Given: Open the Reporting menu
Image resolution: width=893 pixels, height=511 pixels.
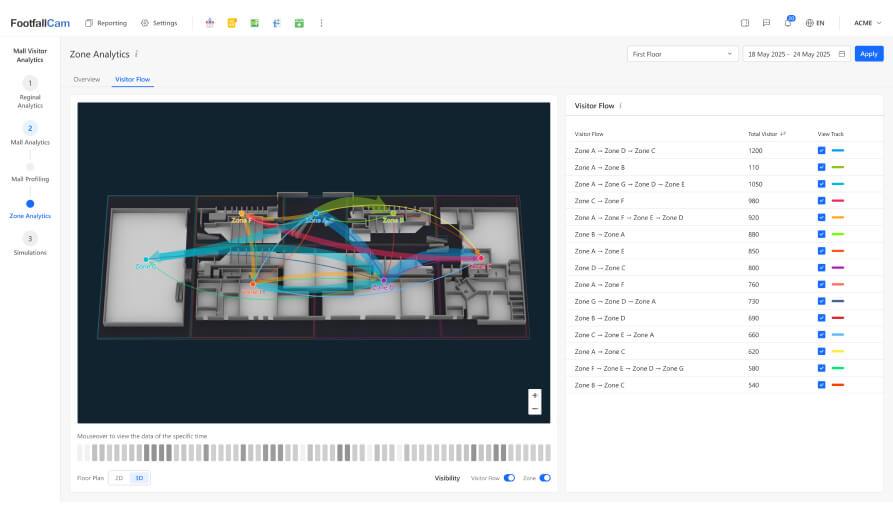Looking at the screenshot, I should tap(106, 23).
